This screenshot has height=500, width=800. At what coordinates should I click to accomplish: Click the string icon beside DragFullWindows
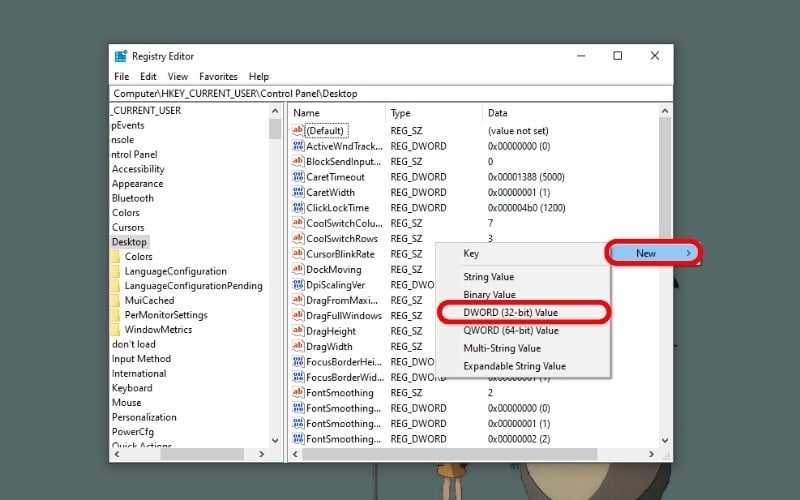click(x=298, y=315)
